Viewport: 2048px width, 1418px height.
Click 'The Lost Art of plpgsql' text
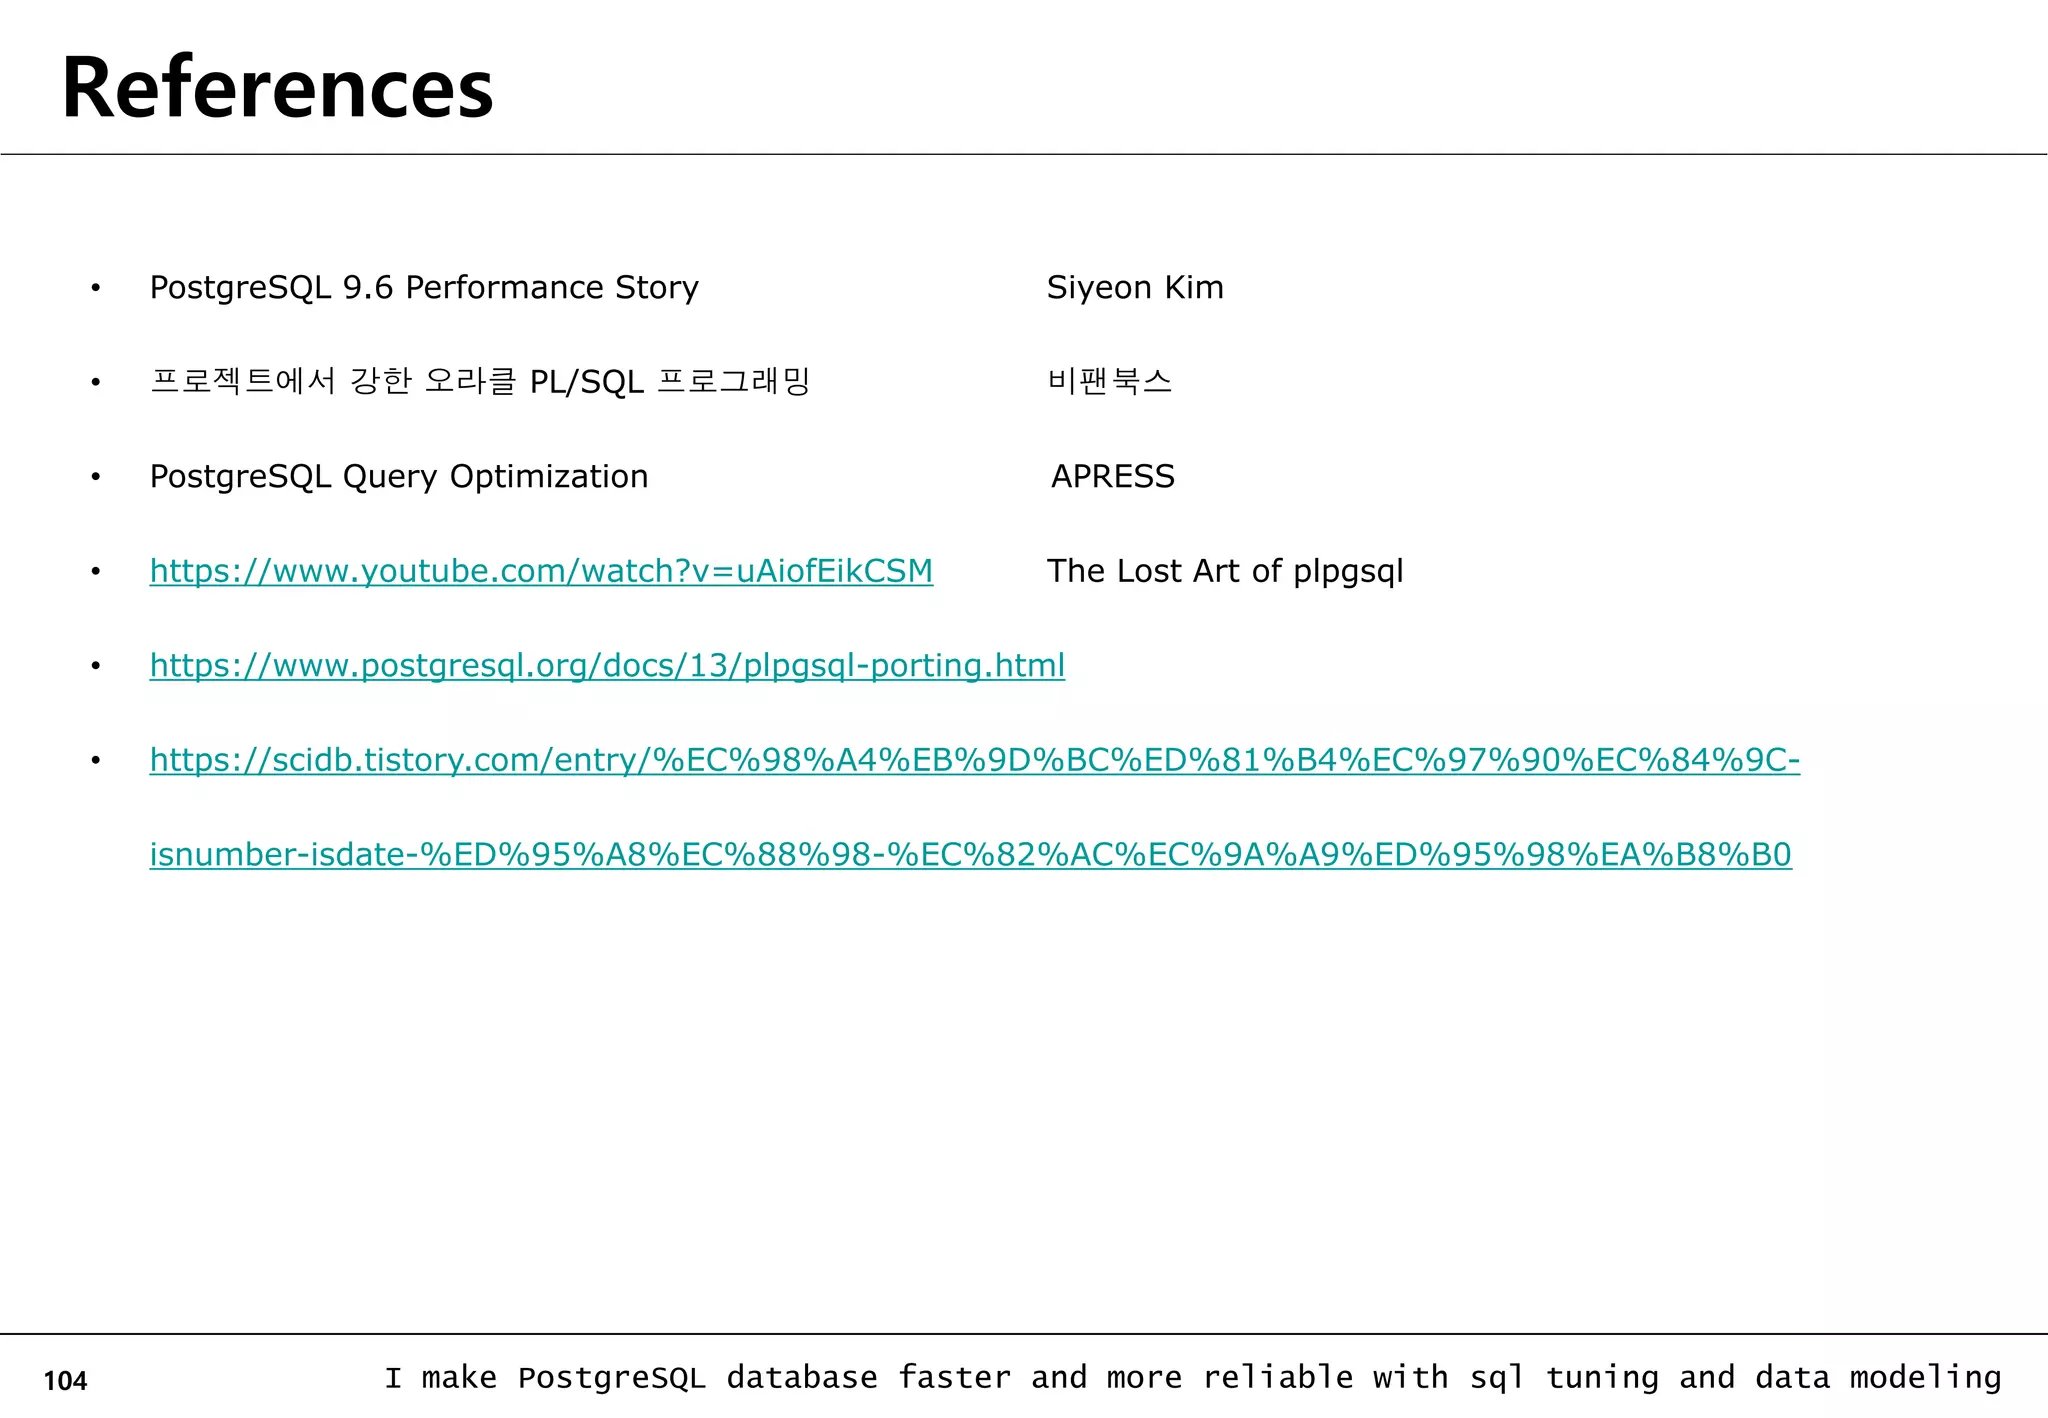pos(1225,571)
